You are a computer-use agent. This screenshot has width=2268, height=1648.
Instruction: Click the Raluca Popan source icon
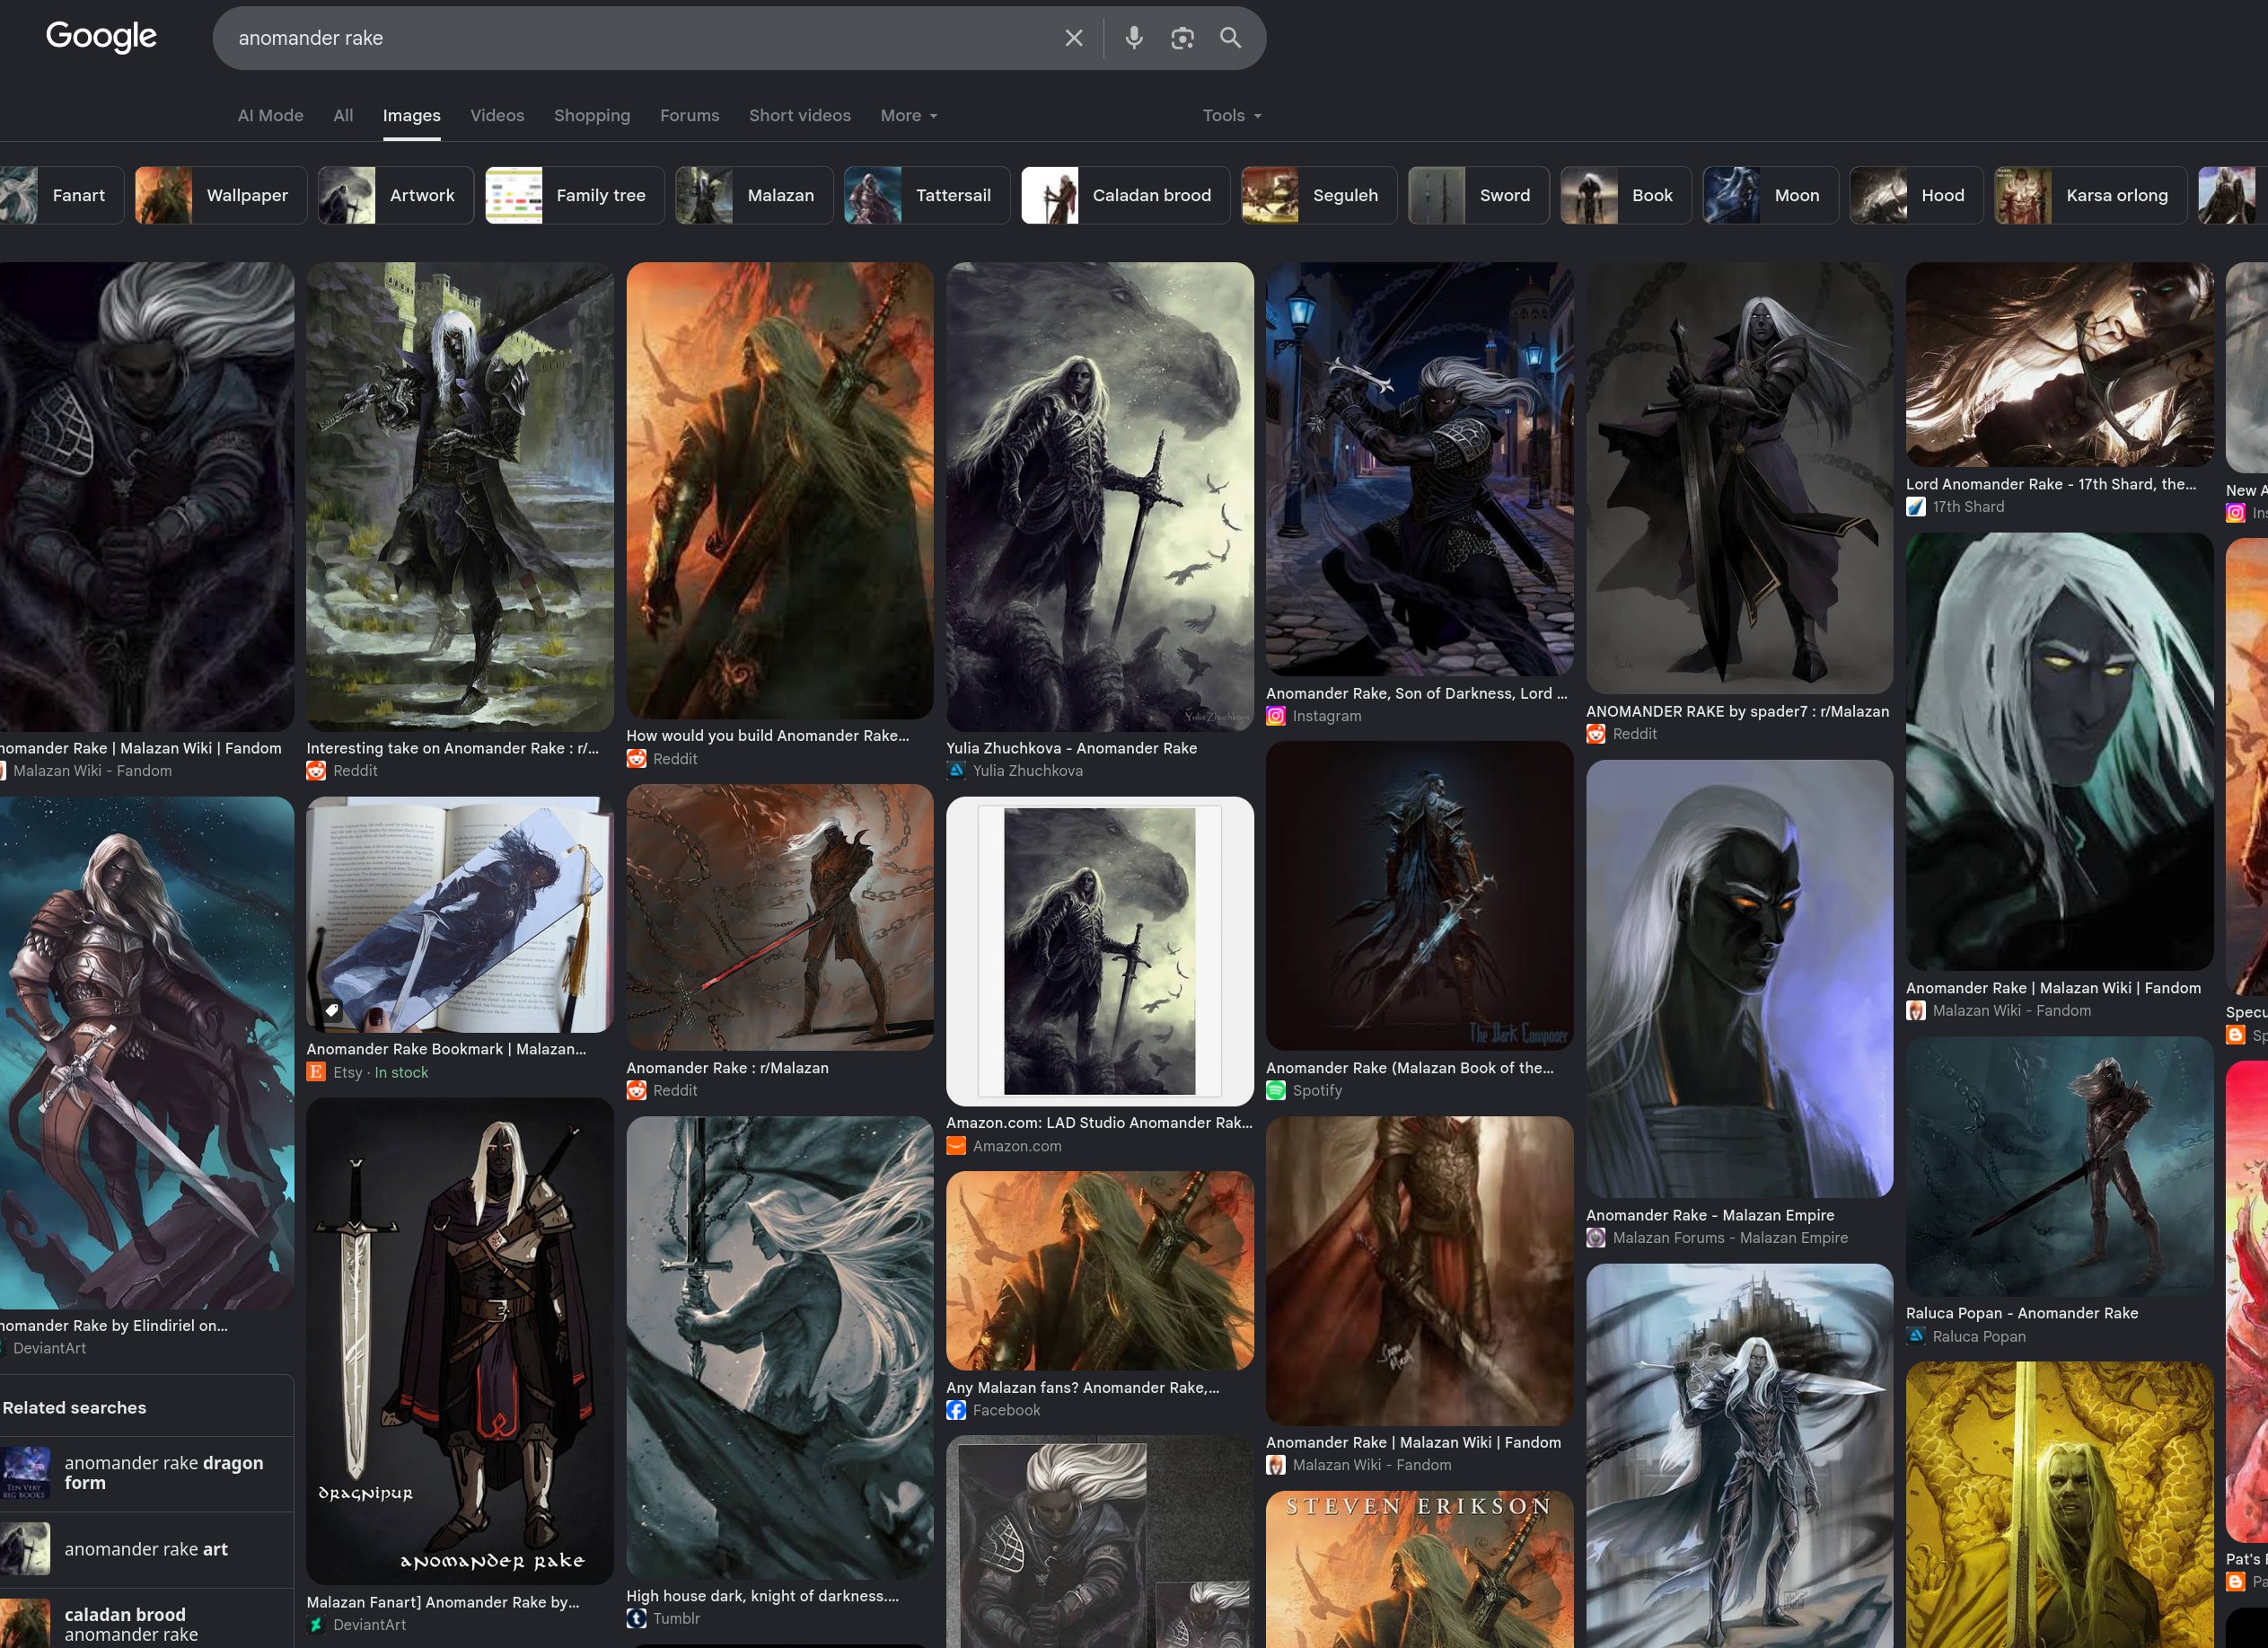(1916, 1336)
